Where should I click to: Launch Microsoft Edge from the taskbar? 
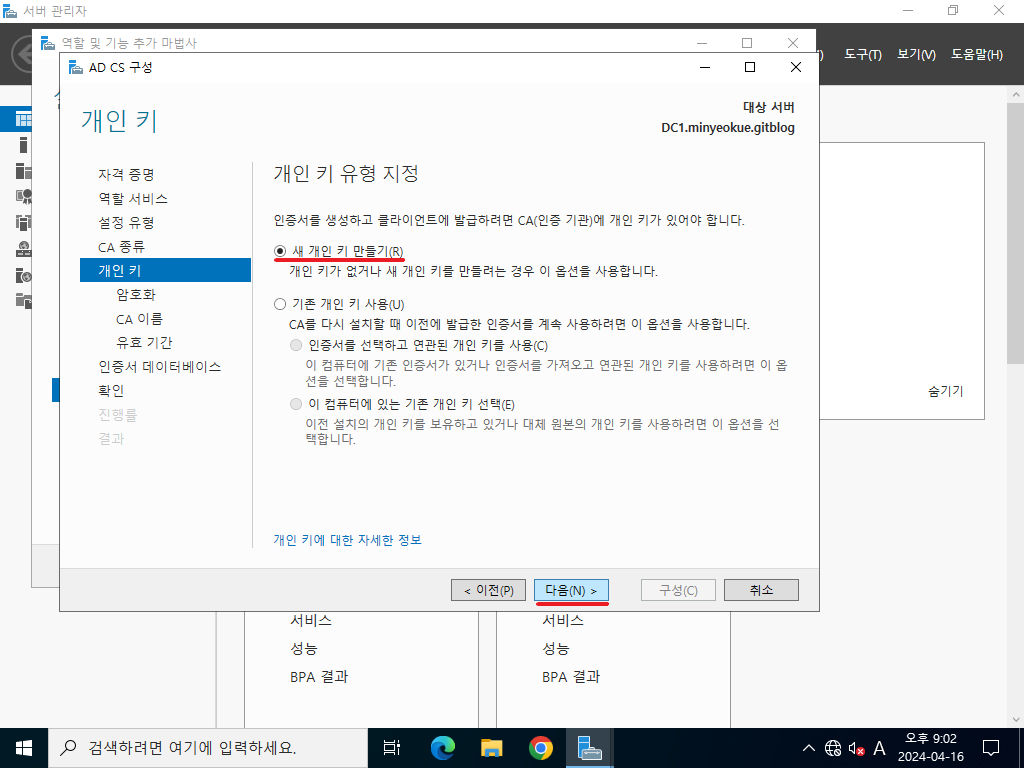click(442, 748)
